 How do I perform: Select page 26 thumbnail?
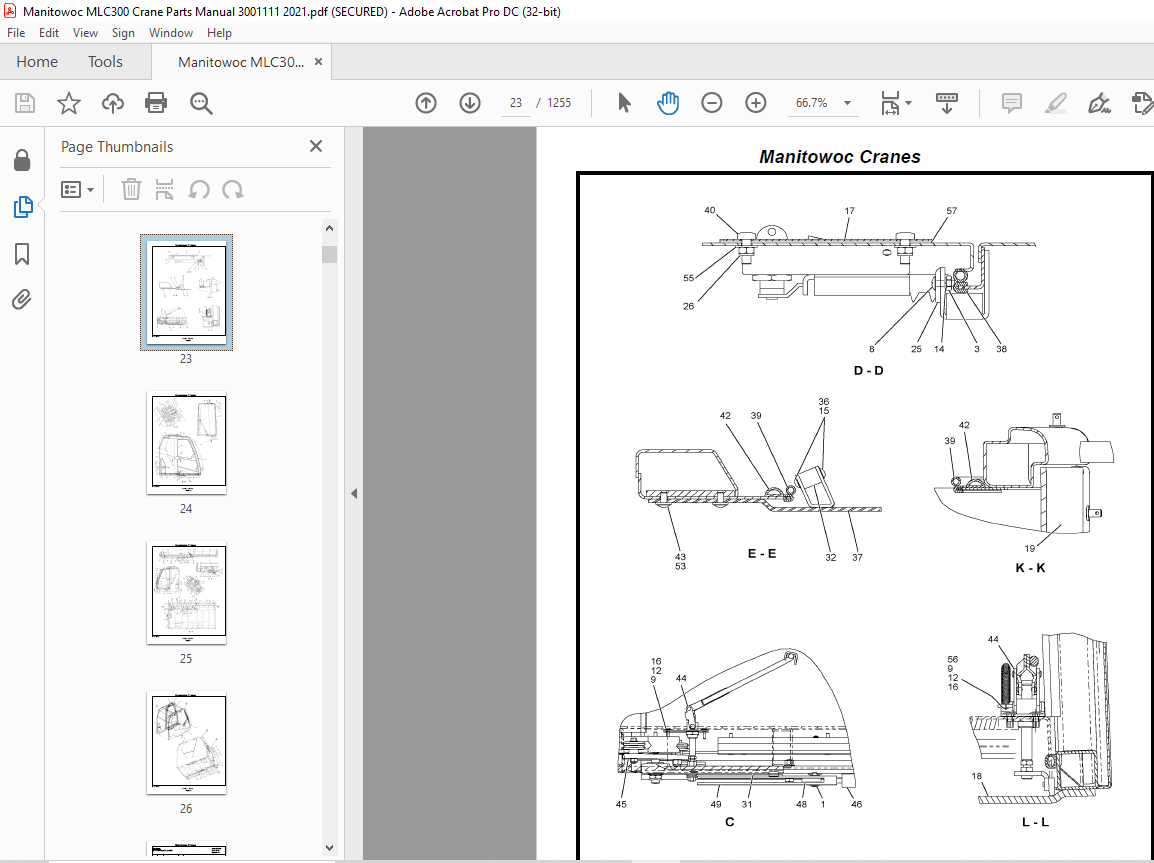(x=186, y=742)
